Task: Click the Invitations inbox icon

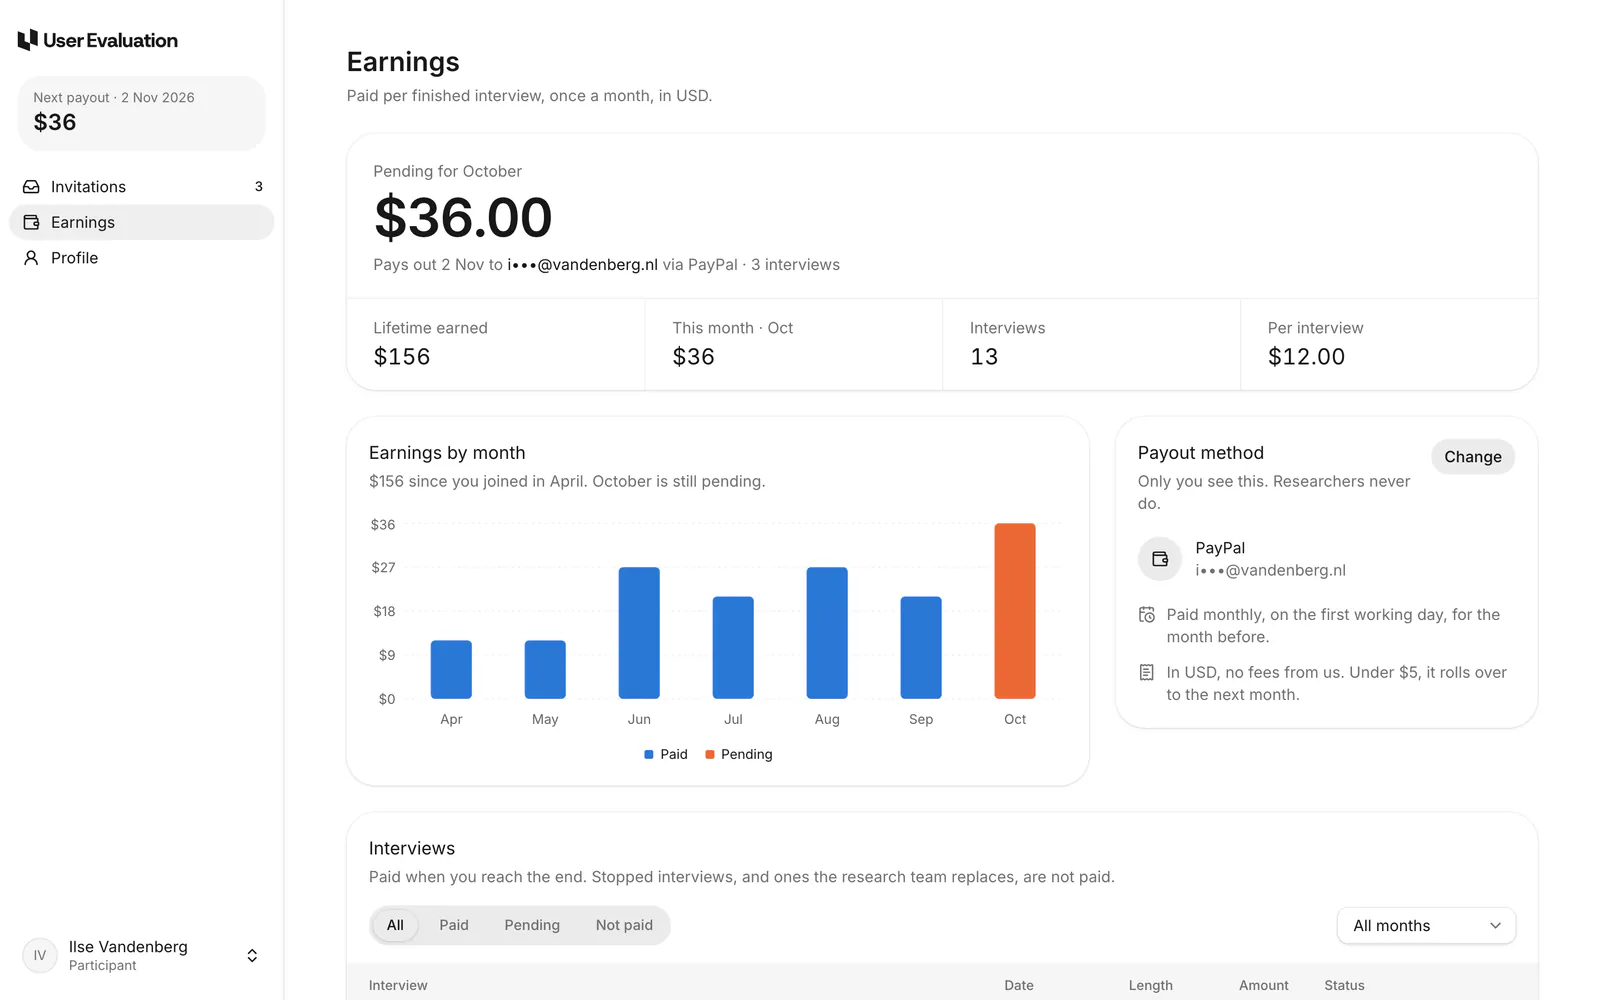Action: 31,187
